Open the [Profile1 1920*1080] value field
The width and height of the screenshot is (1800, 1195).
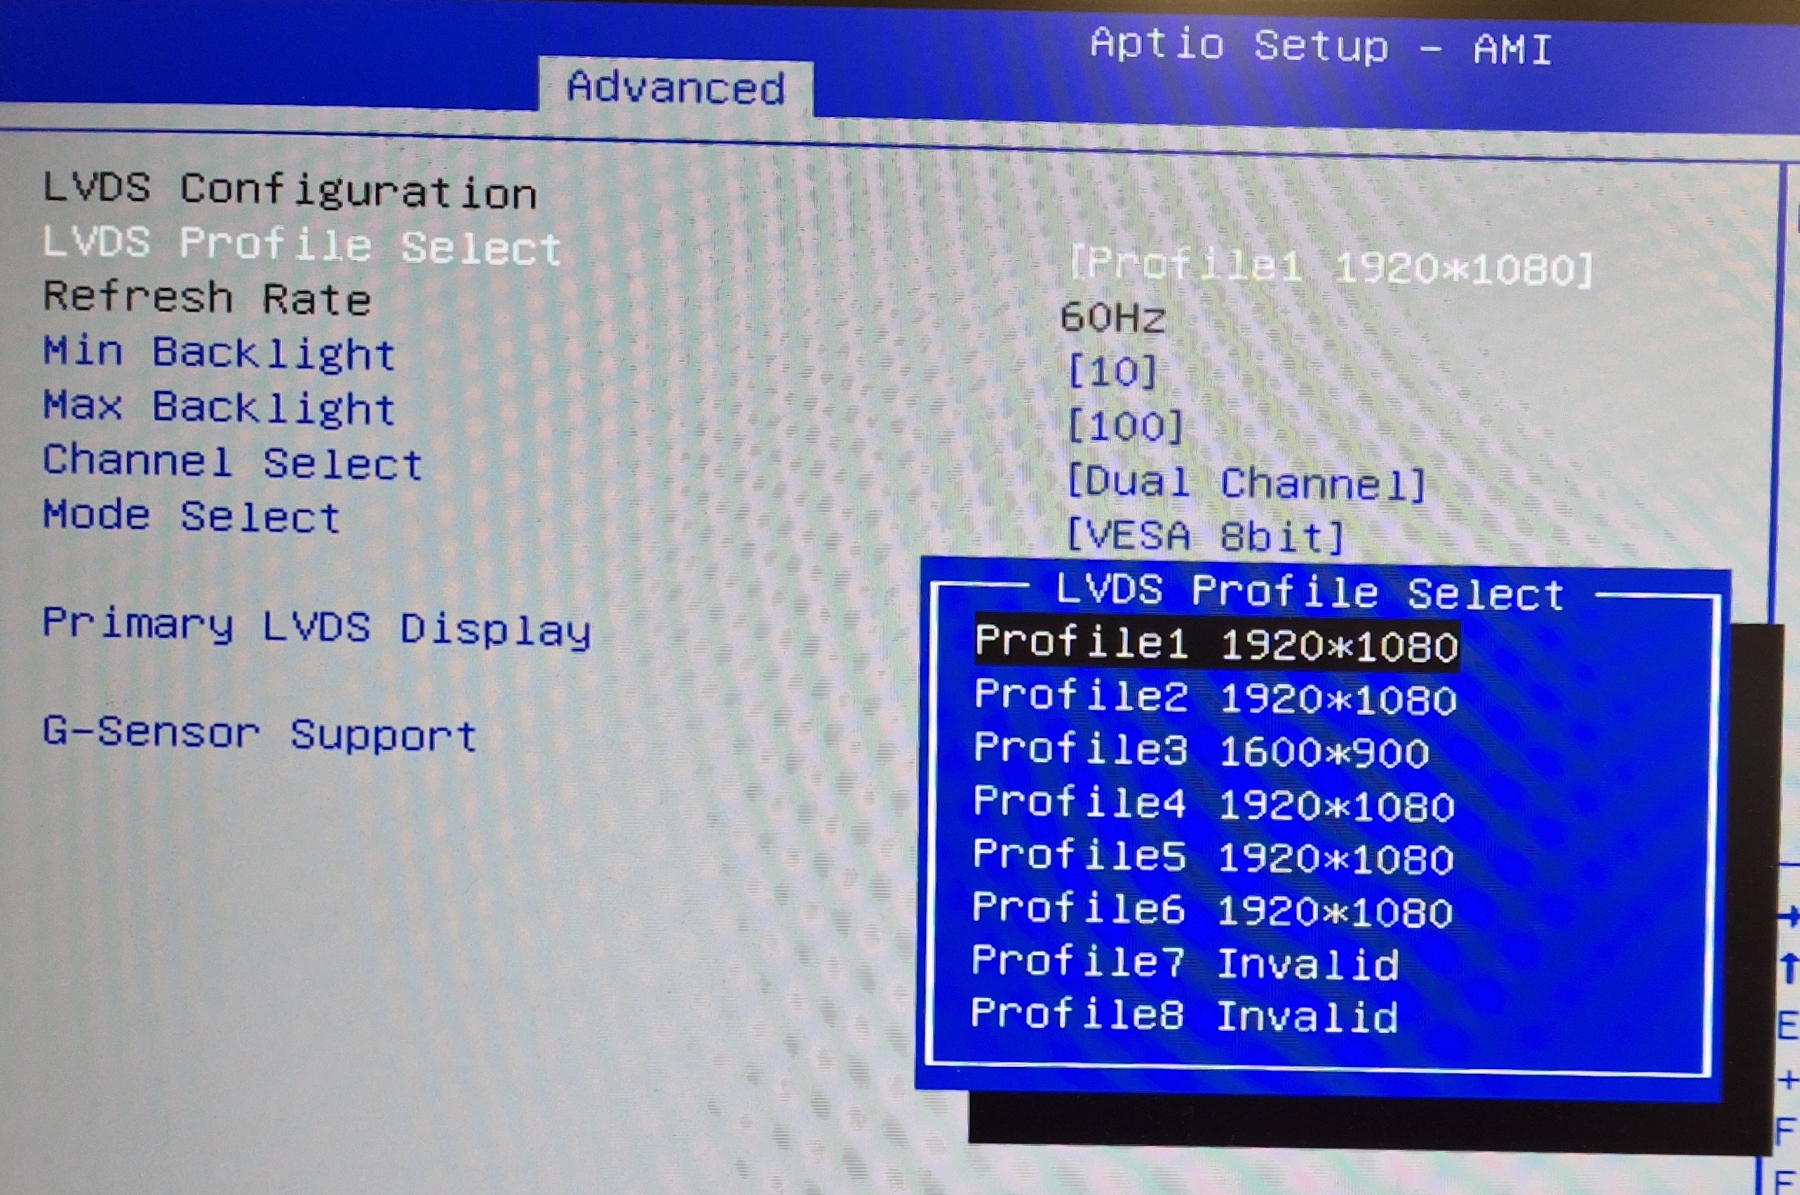(1330, 267)
